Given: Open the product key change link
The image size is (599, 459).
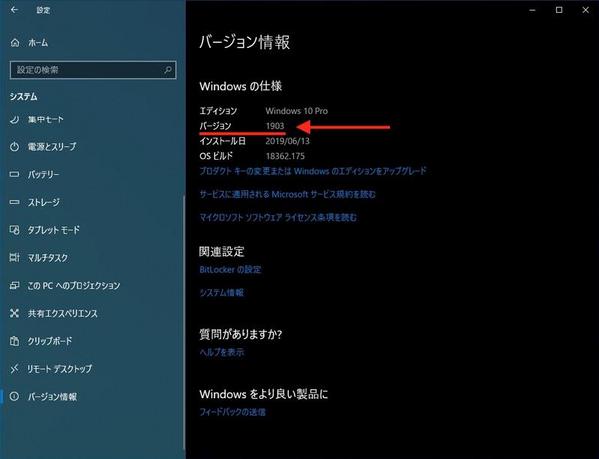Looking at the screenshot, I should point(313,171).
